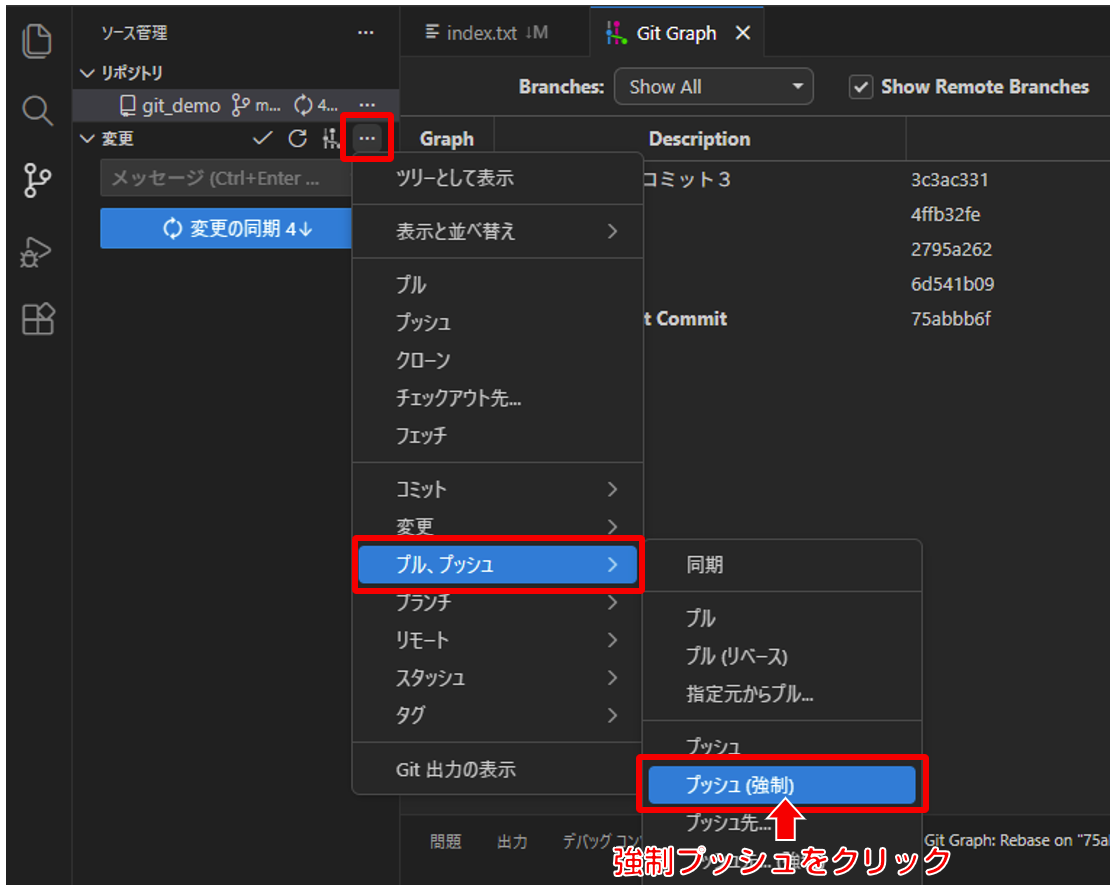
Task: Open the Search view icon
Action: [x=37, y=111]
